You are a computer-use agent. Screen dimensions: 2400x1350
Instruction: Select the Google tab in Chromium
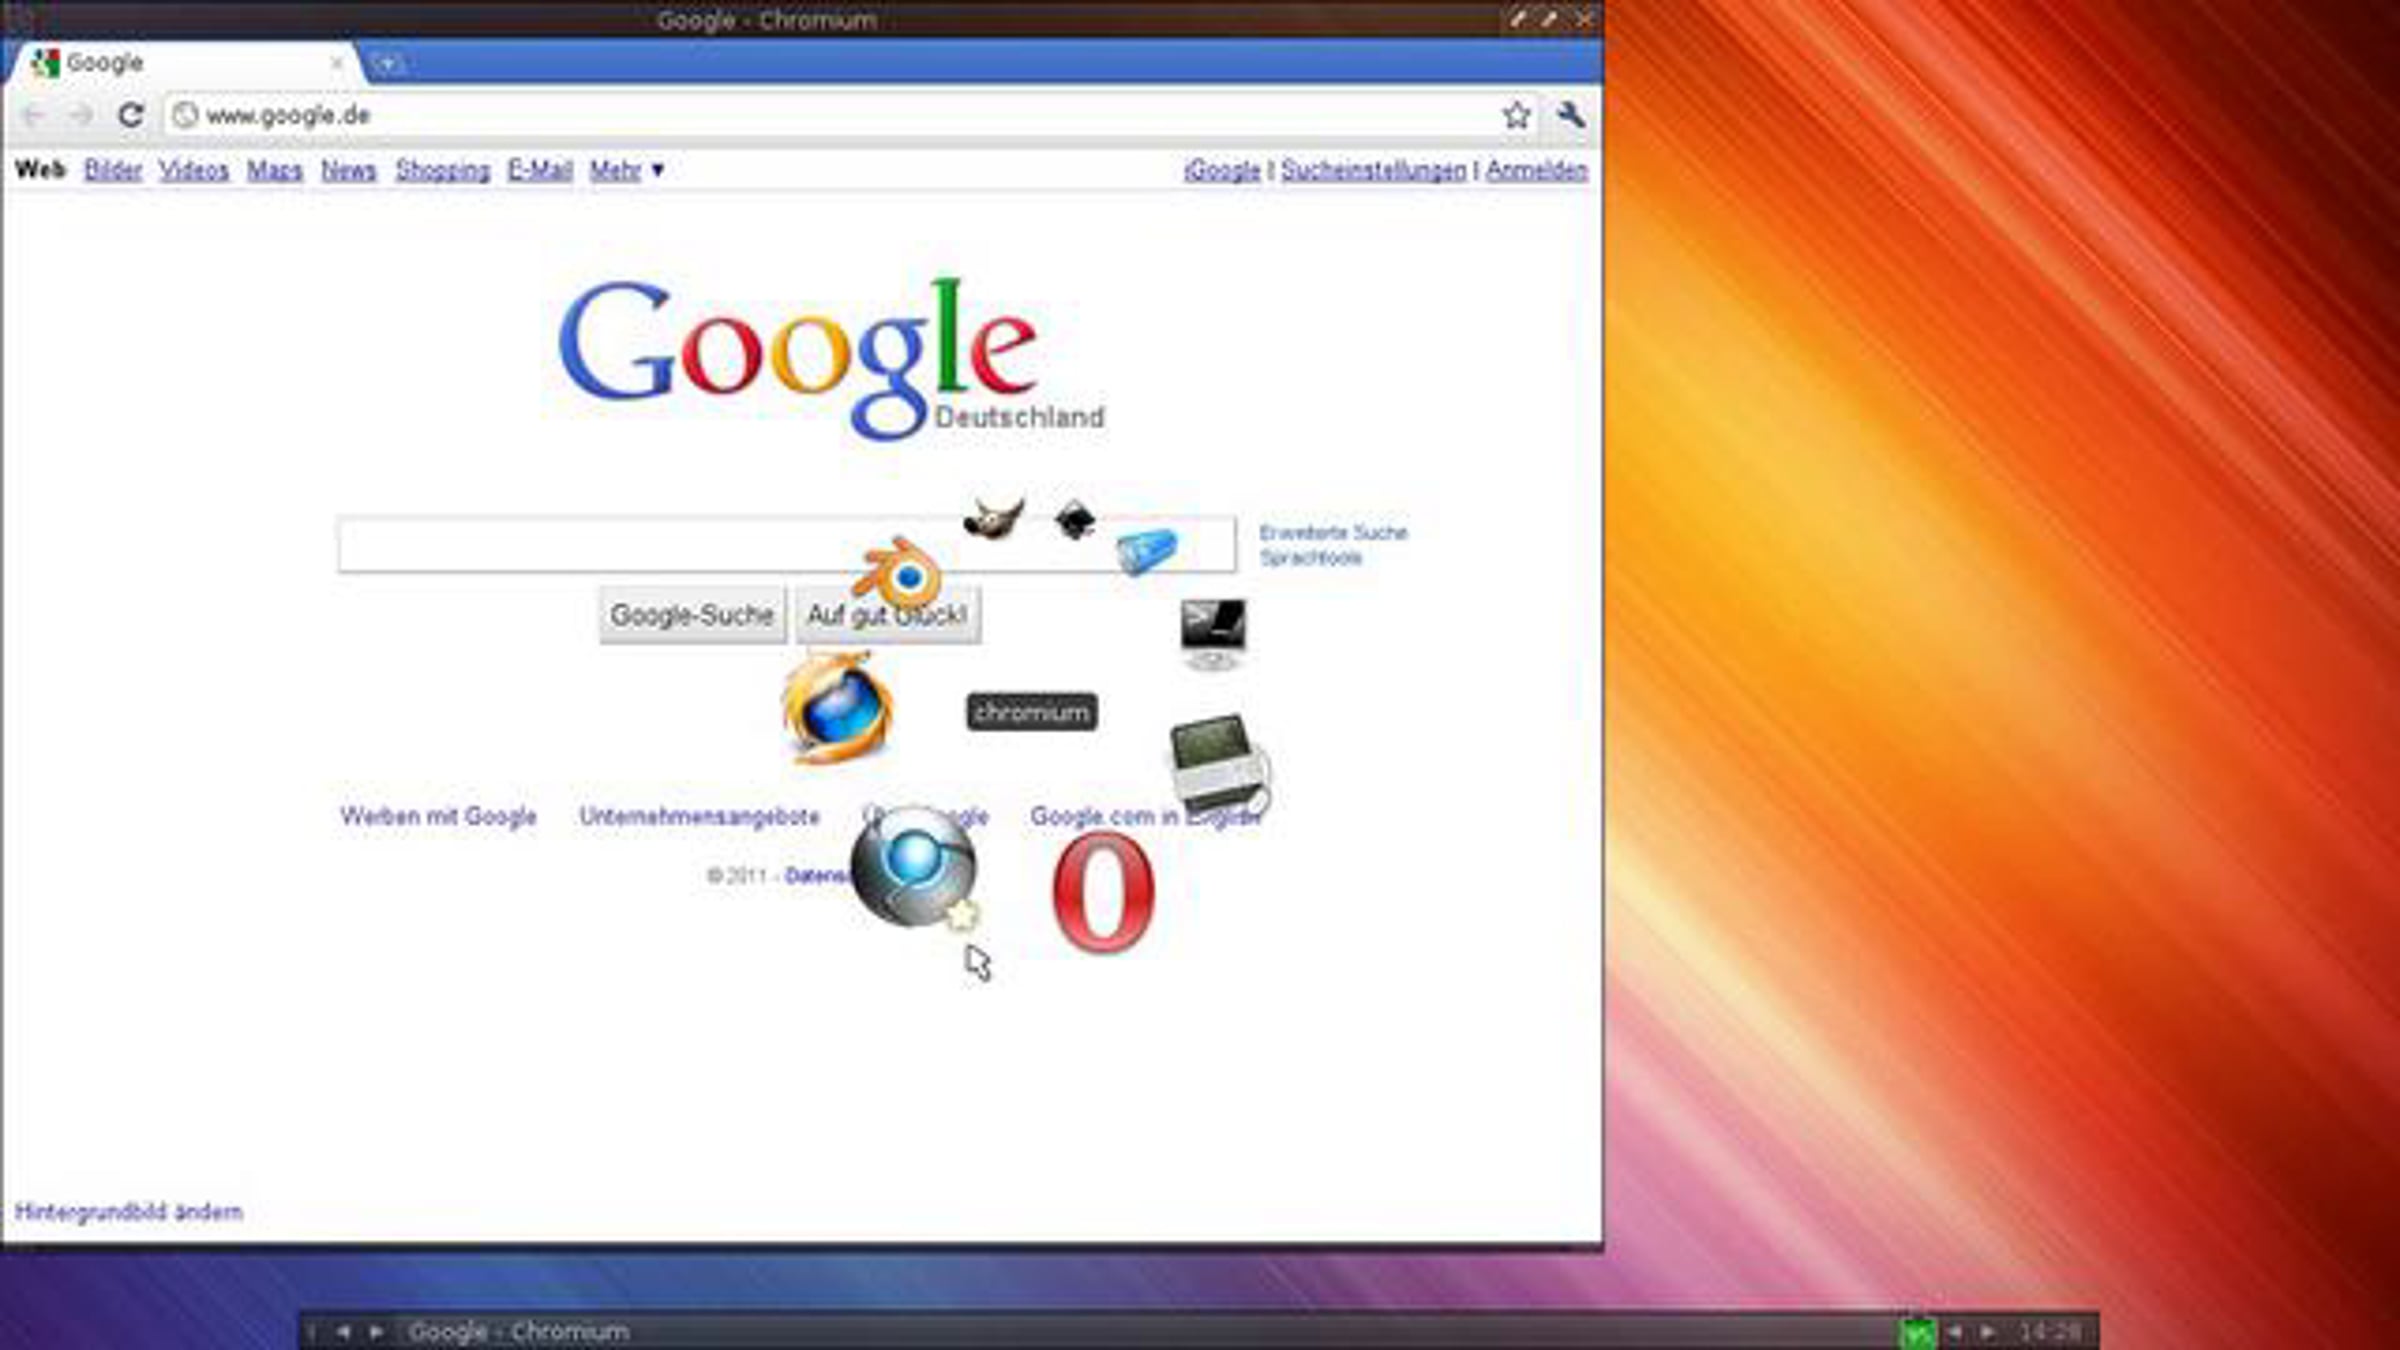184,63
